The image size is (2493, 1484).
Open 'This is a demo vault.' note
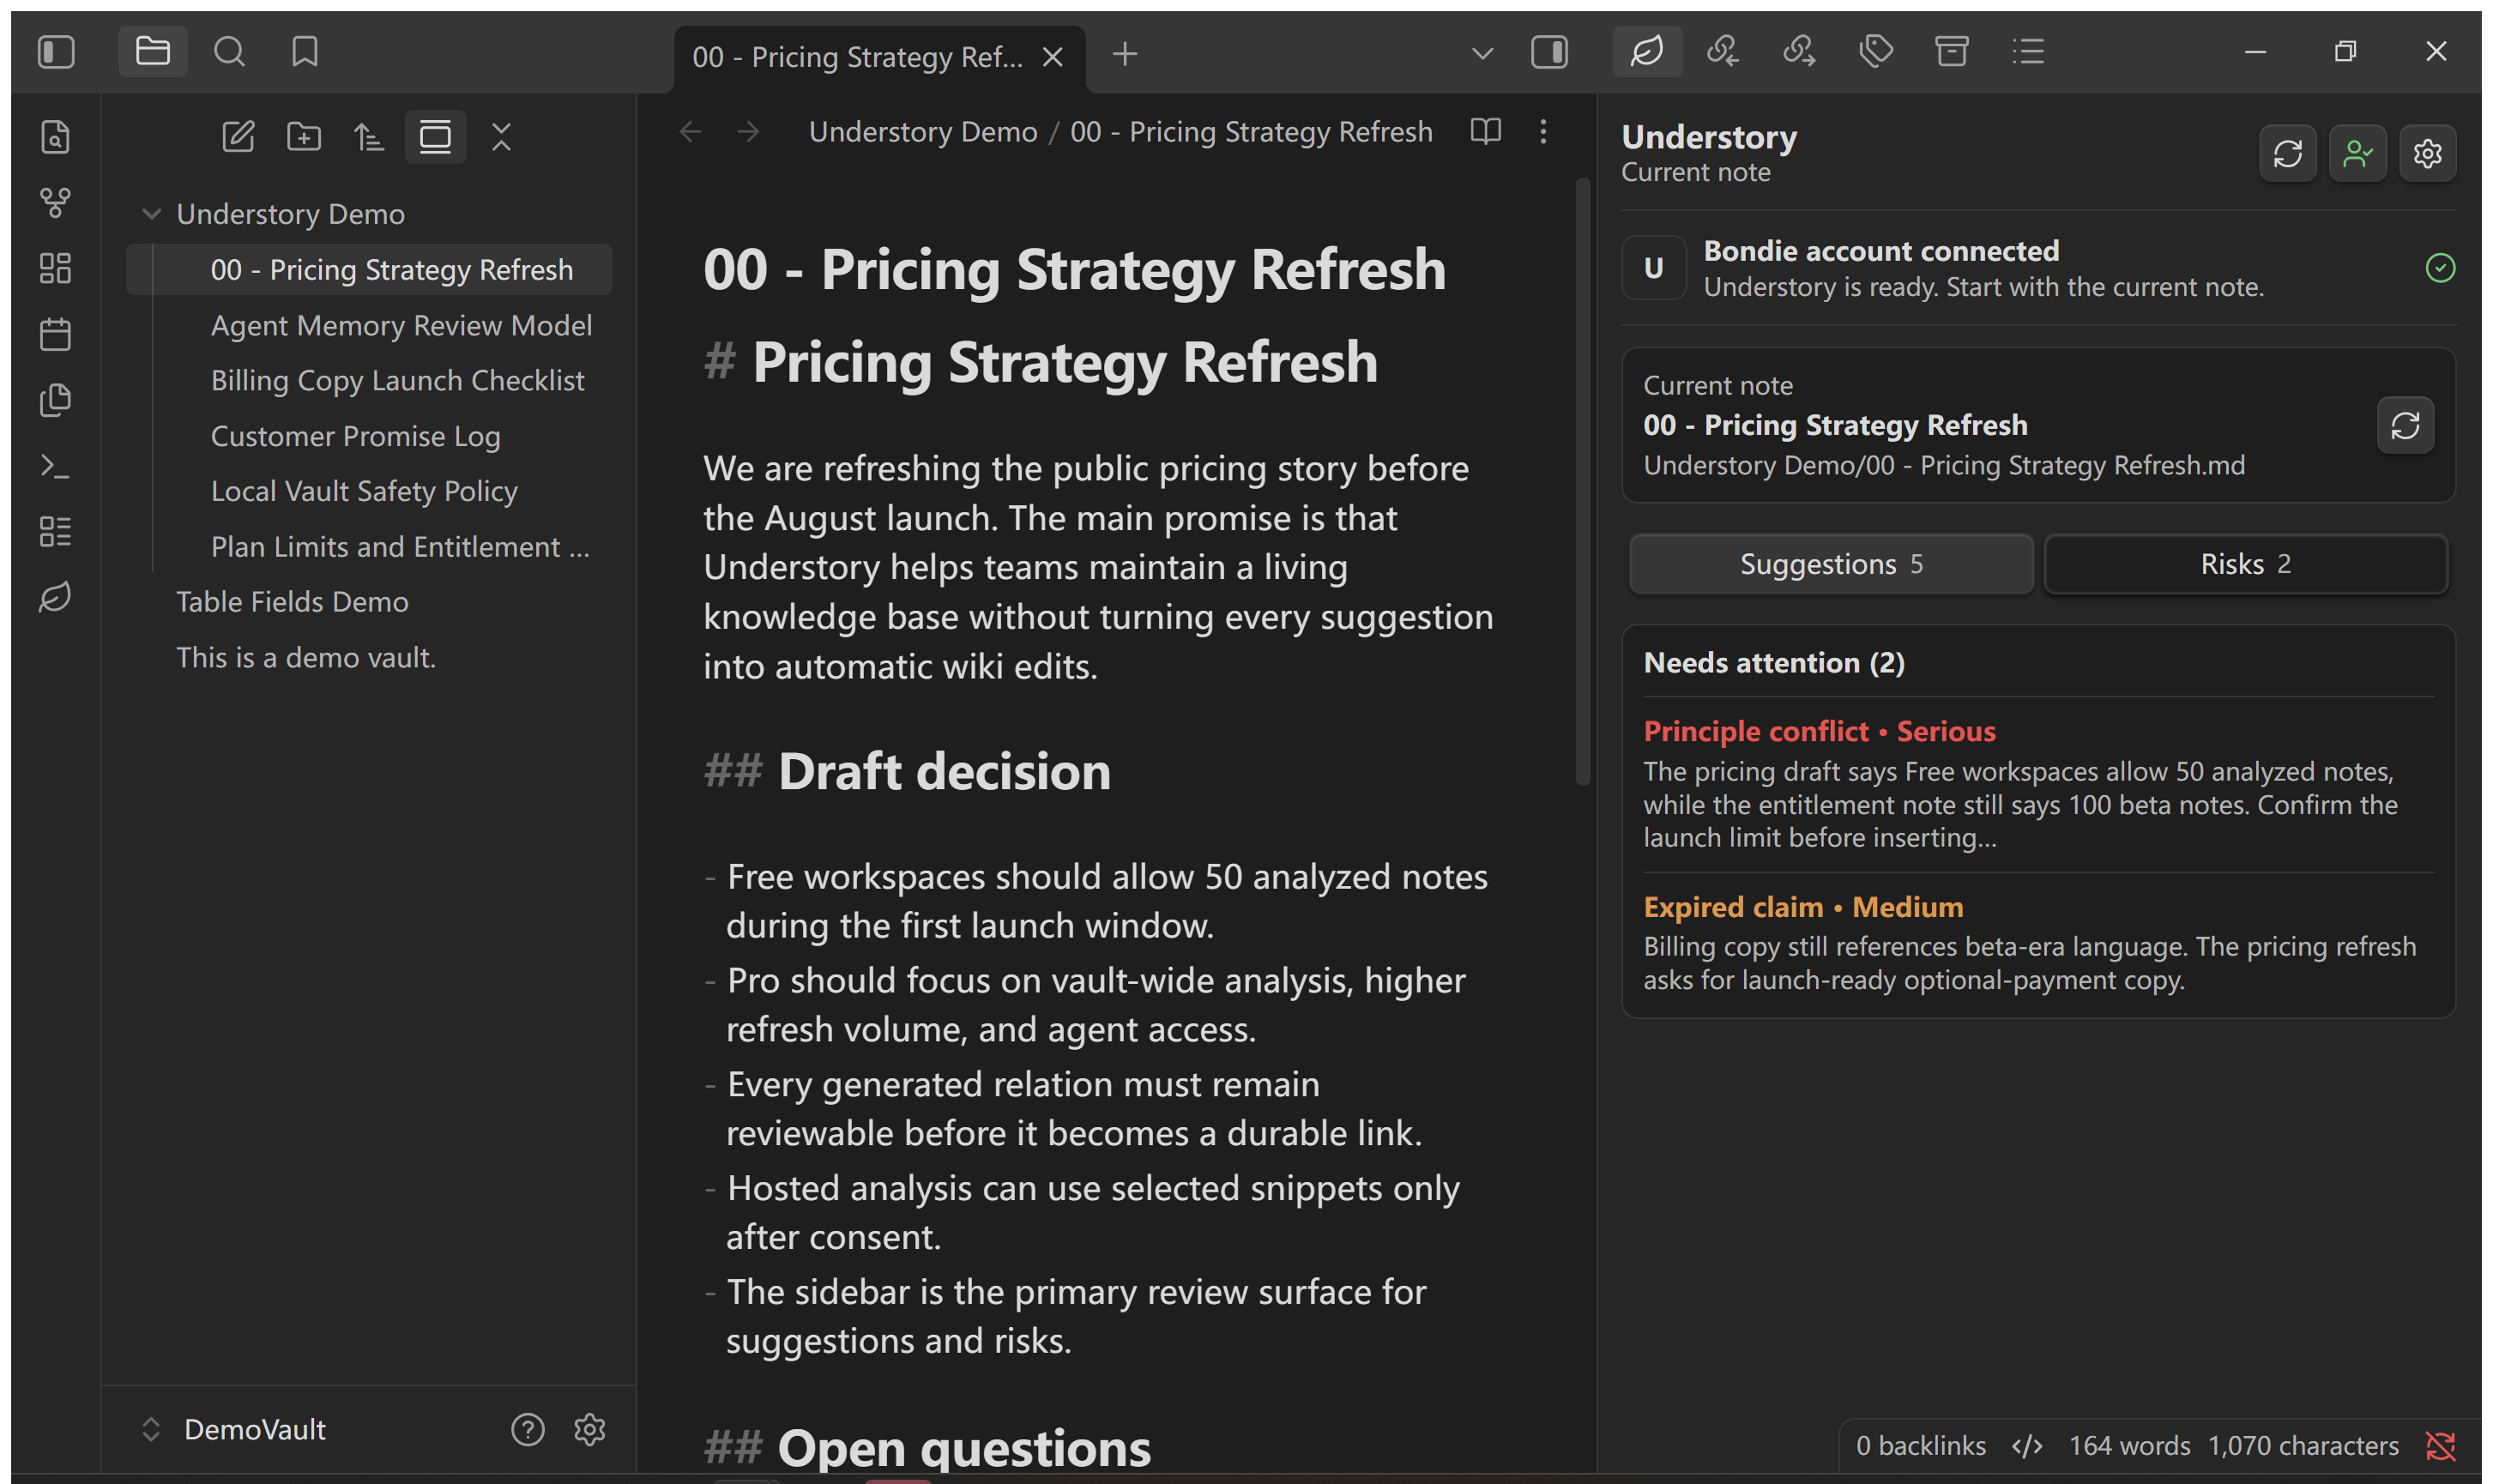pos(306,658)
